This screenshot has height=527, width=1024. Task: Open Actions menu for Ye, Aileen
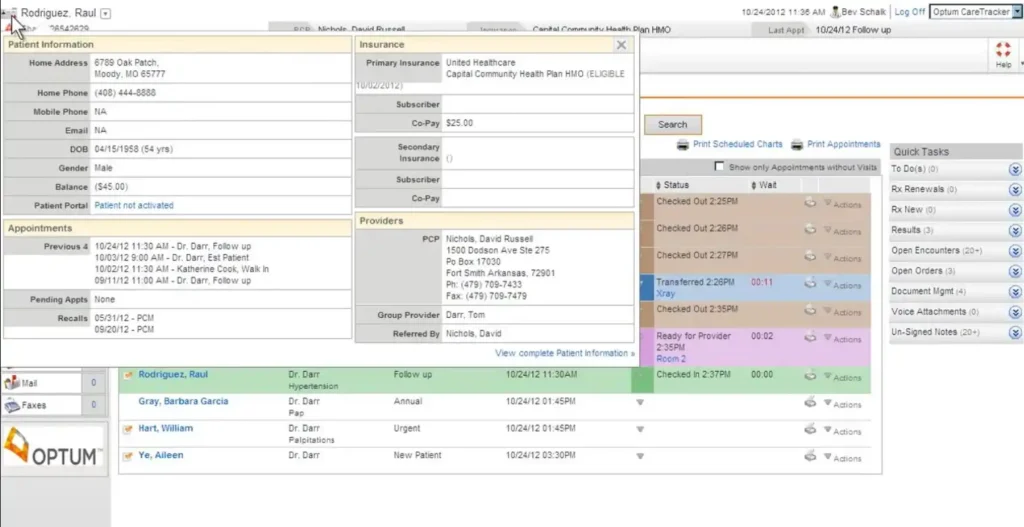pos(842,458)
